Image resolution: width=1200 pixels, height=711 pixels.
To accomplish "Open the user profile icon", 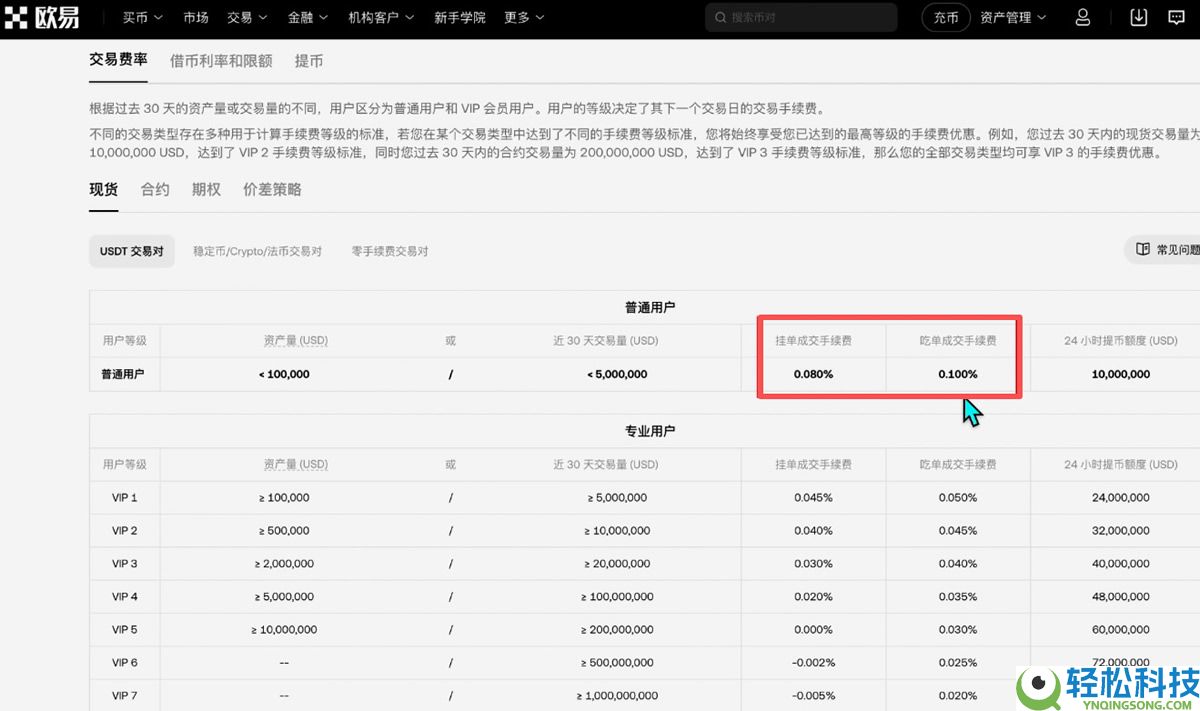I will pyautogui.click(x=1081, y=17).
